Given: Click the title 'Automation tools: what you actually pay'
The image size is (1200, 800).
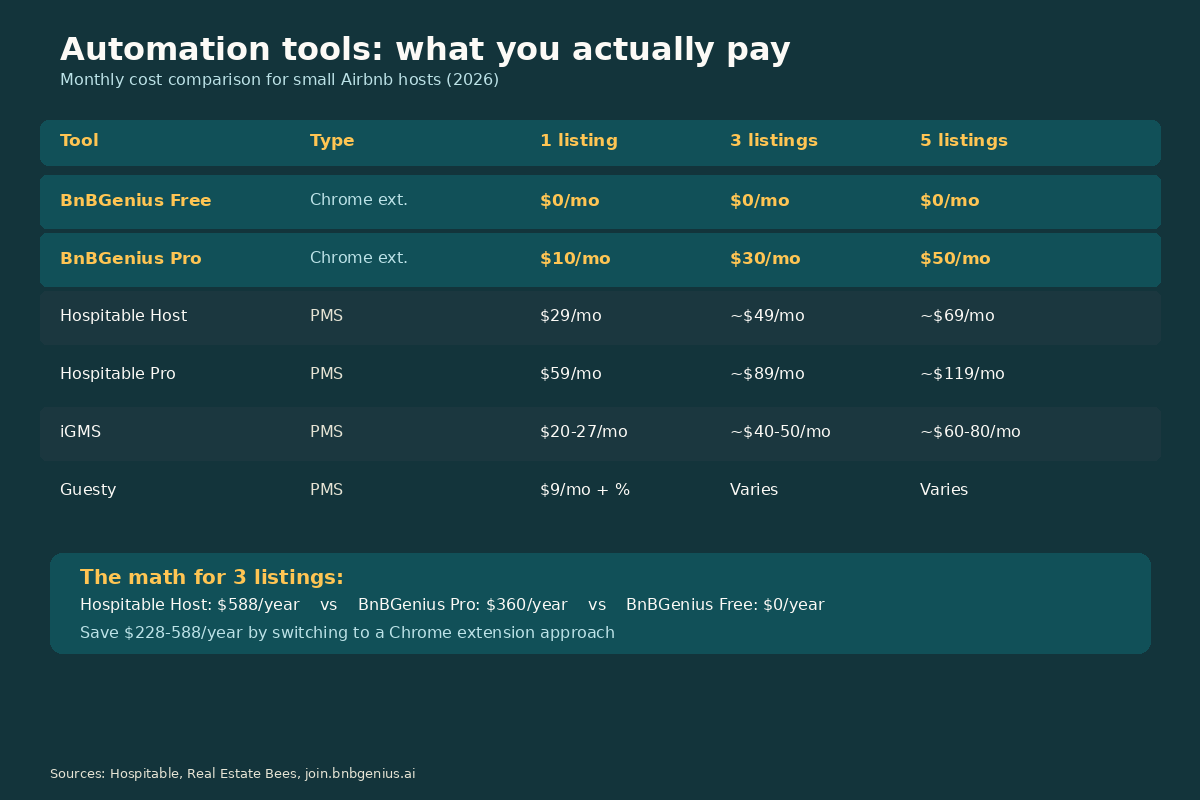Looking at the screenshot, I should (x=425, y=50).
